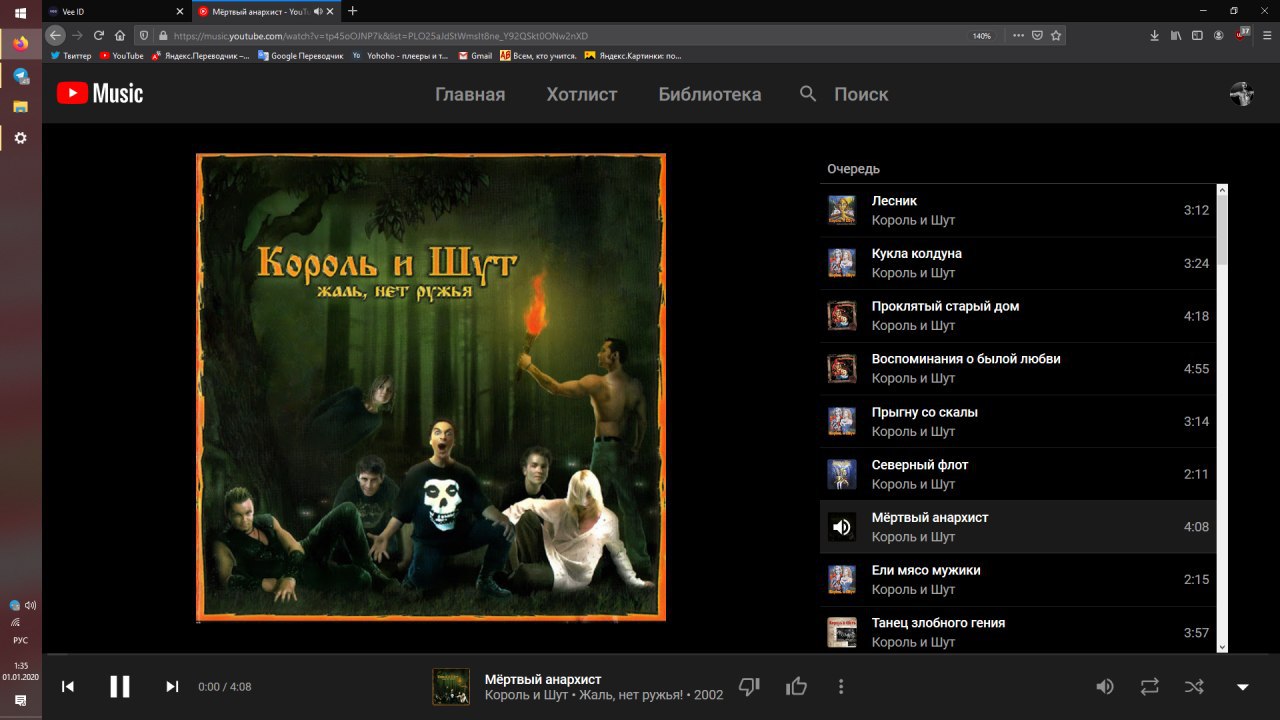Screen dimensions: 1280x720
Task: Click the 140% zoom level indicator
Action: pos(982,35)
